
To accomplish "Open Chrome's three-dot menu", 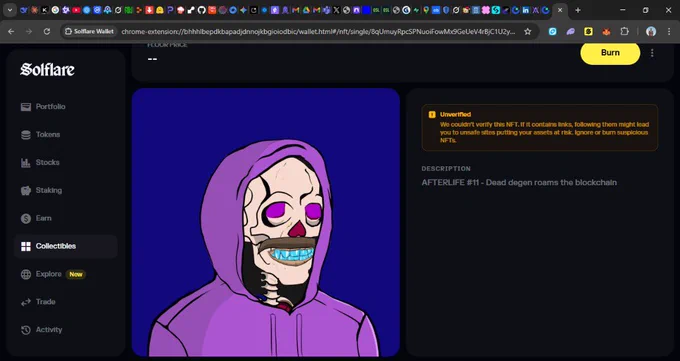I will point(669,32).
